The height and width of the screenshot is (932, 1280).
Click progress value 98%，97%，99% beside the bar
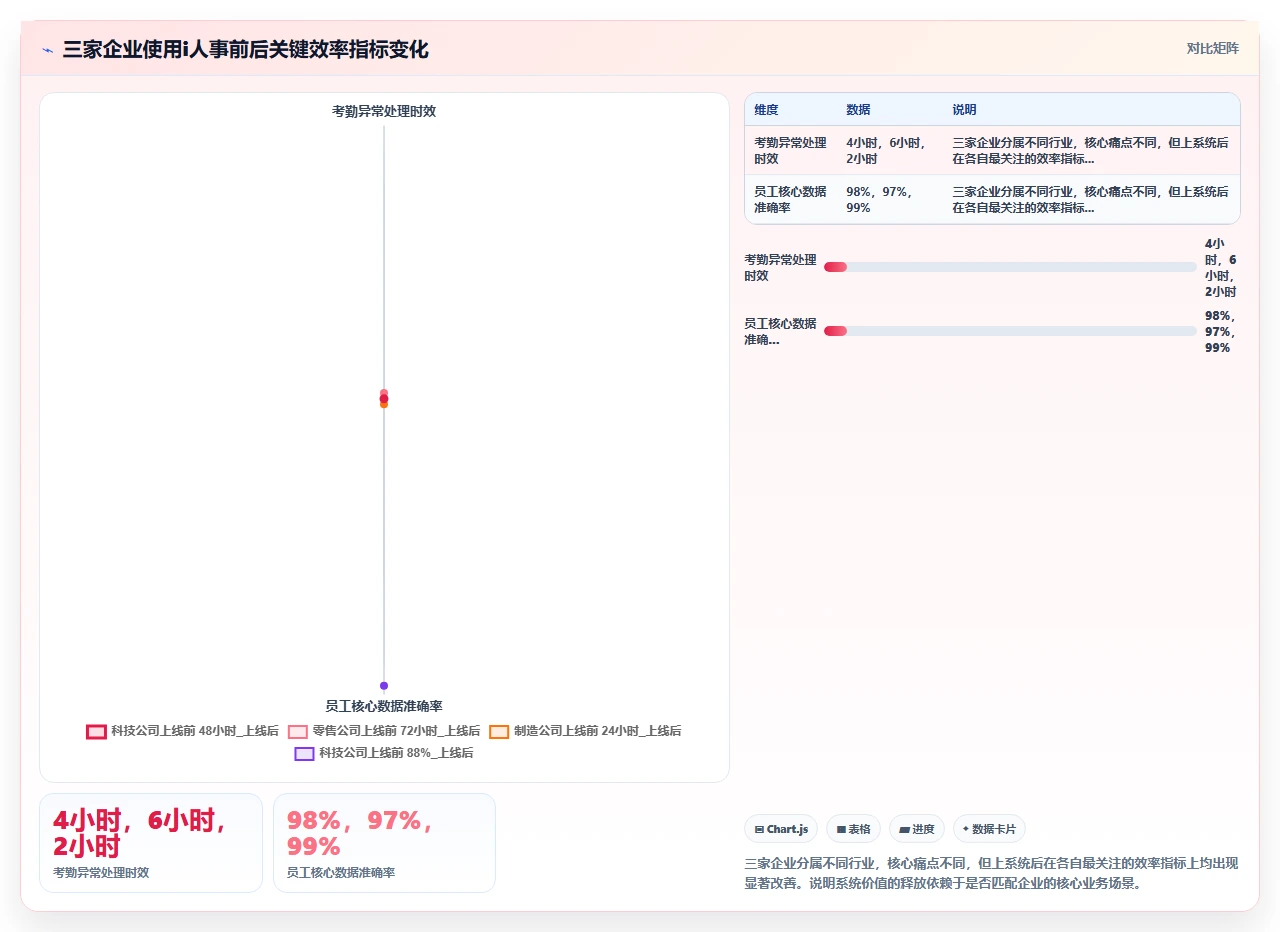[x=1219, y=331]
